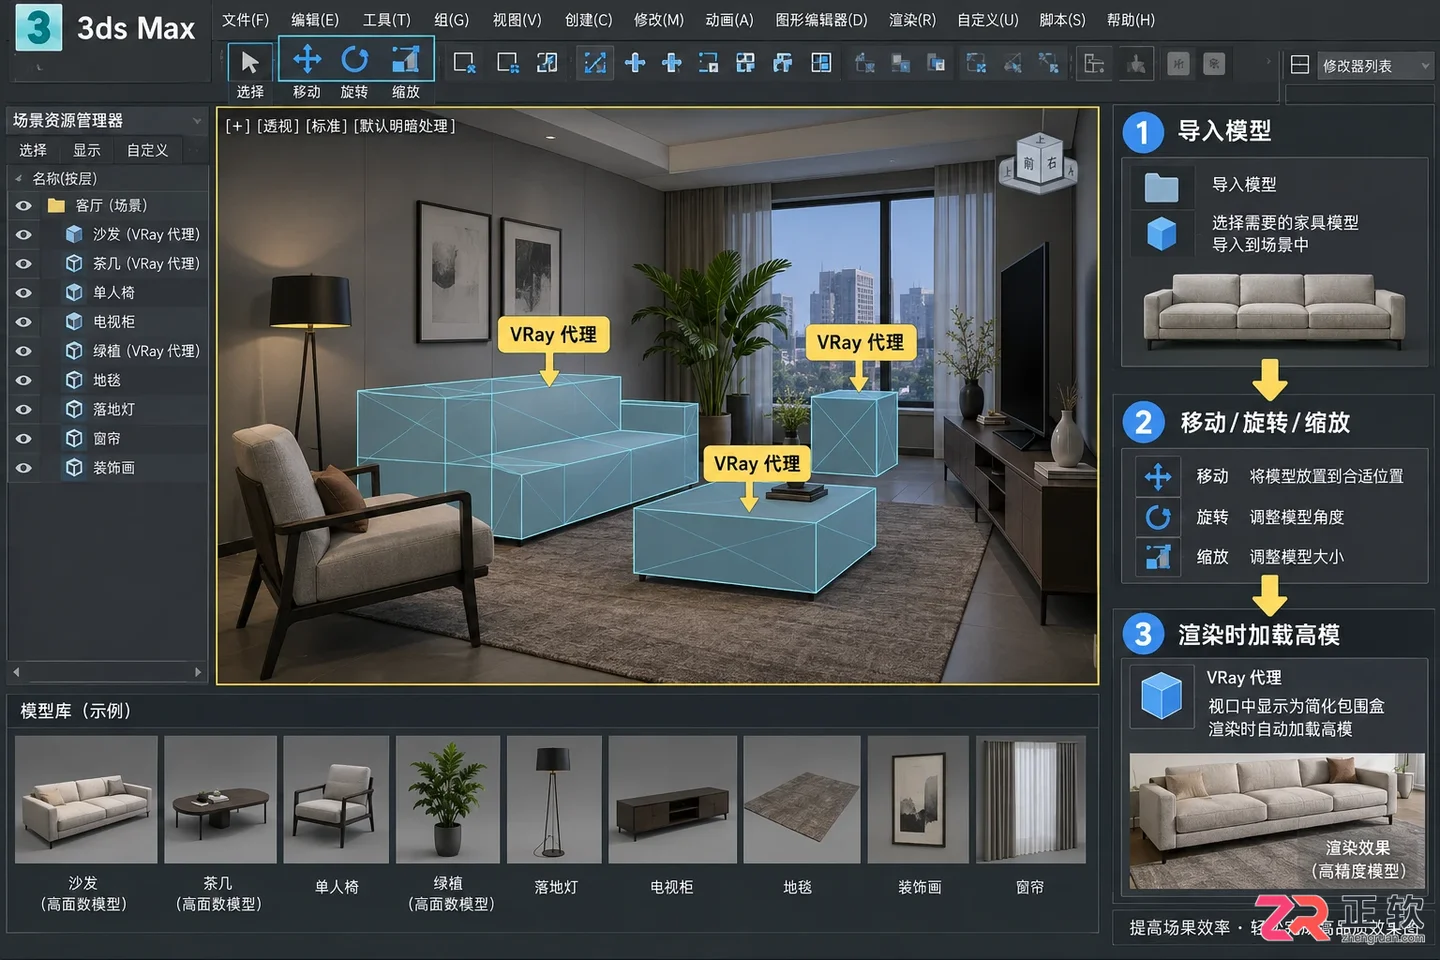
Task: Click the cube icon of 沙发 (VRay 代理)
Action: pos(74,234)
